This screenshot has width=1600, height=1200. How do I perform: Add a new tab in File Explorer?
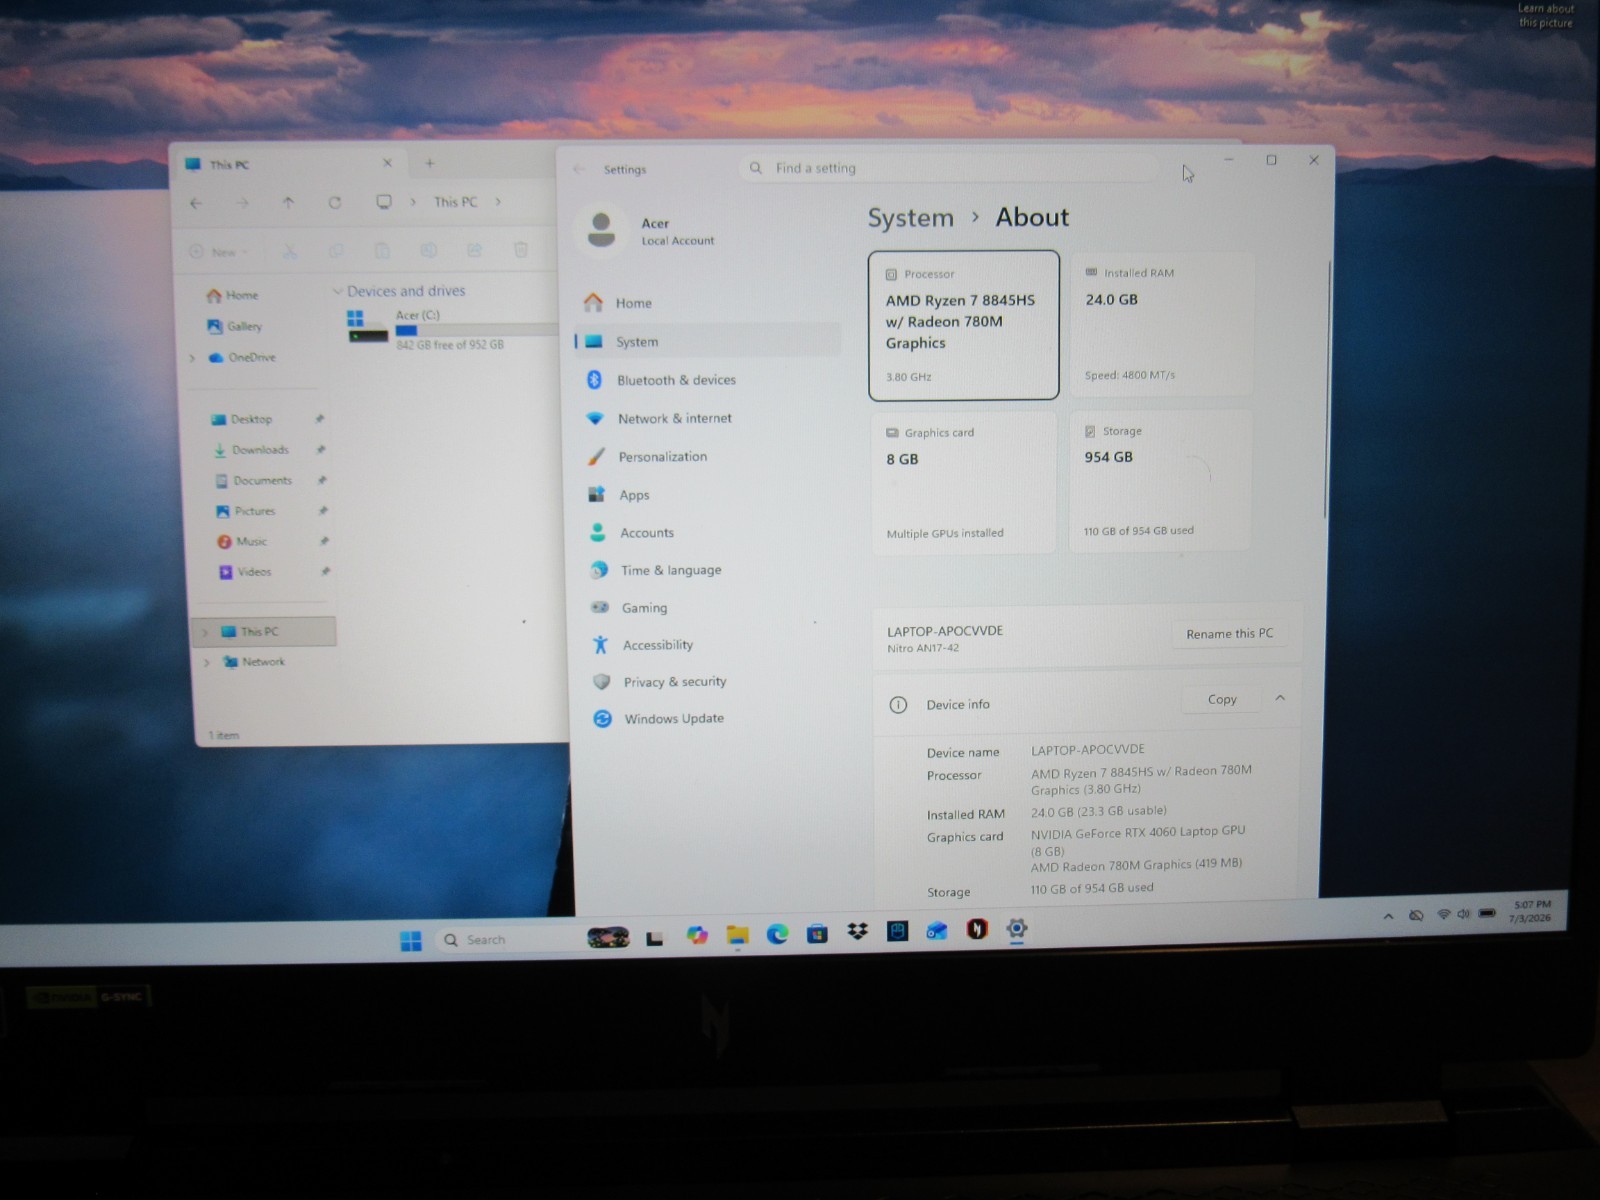point(429,163)
